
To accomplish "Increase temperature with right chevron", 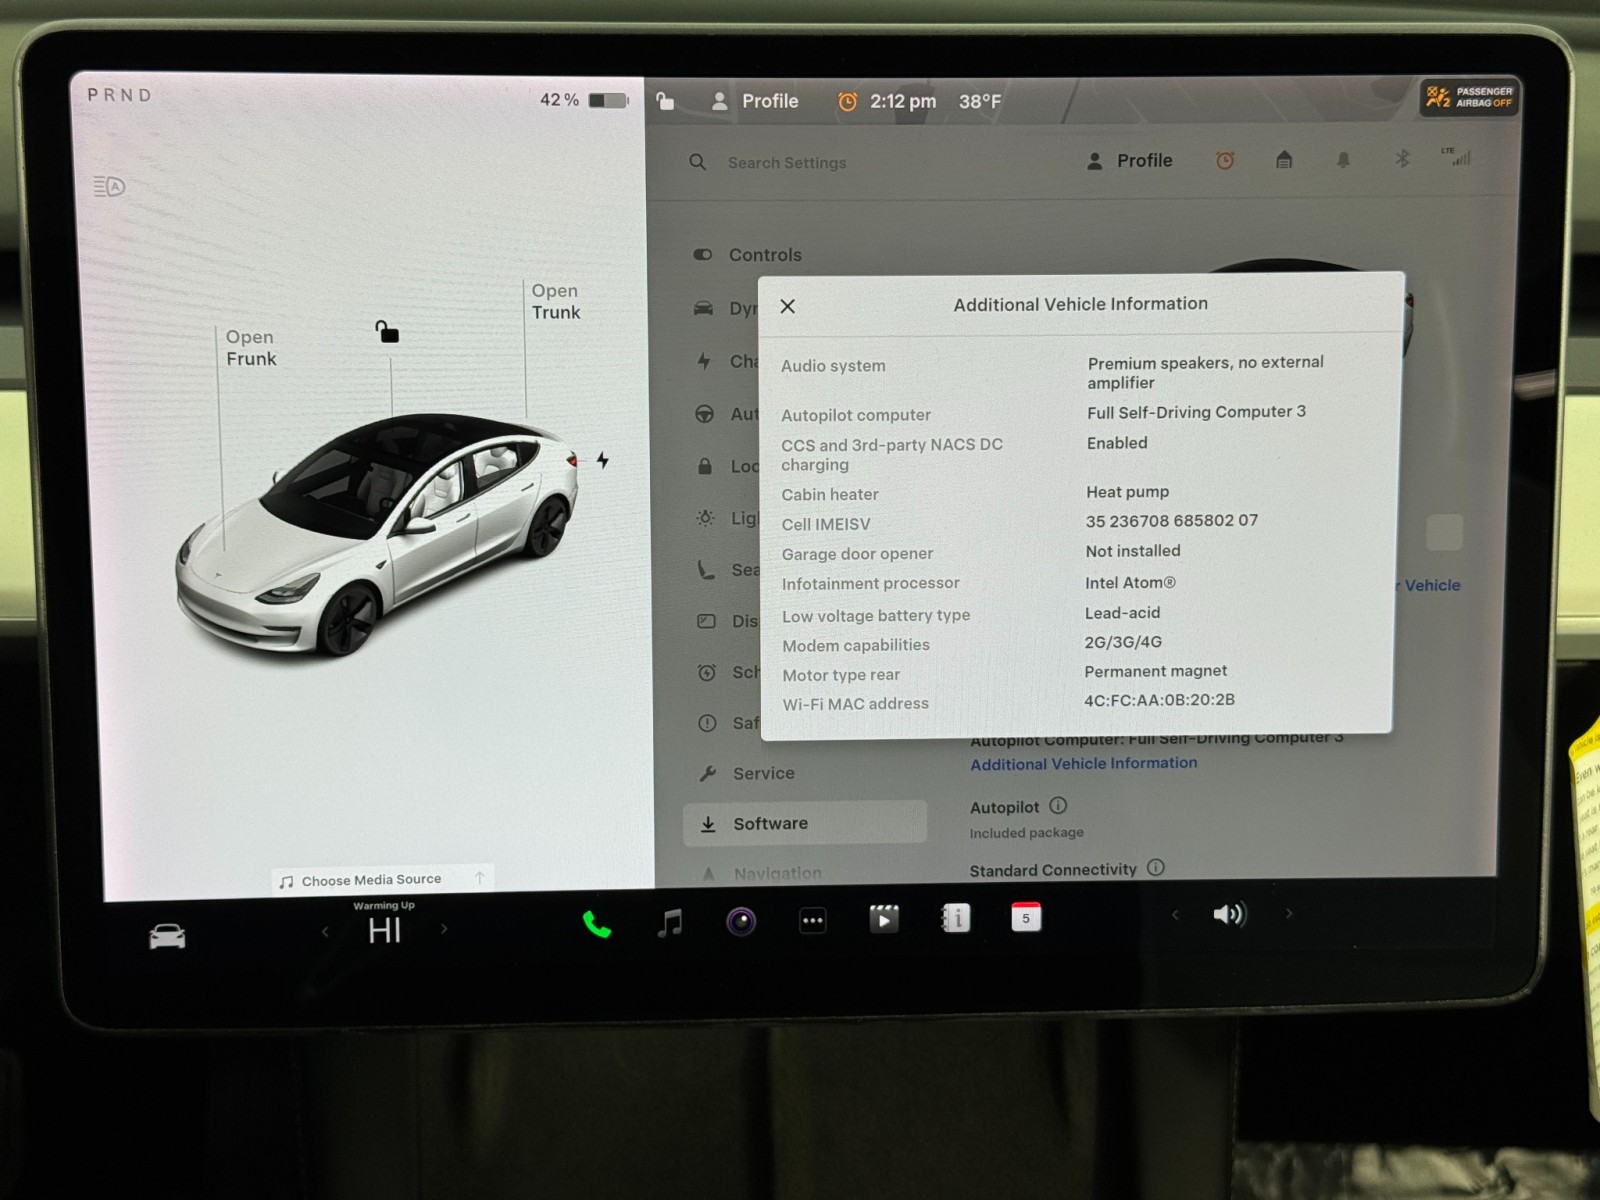I will (x=444, y=929).
